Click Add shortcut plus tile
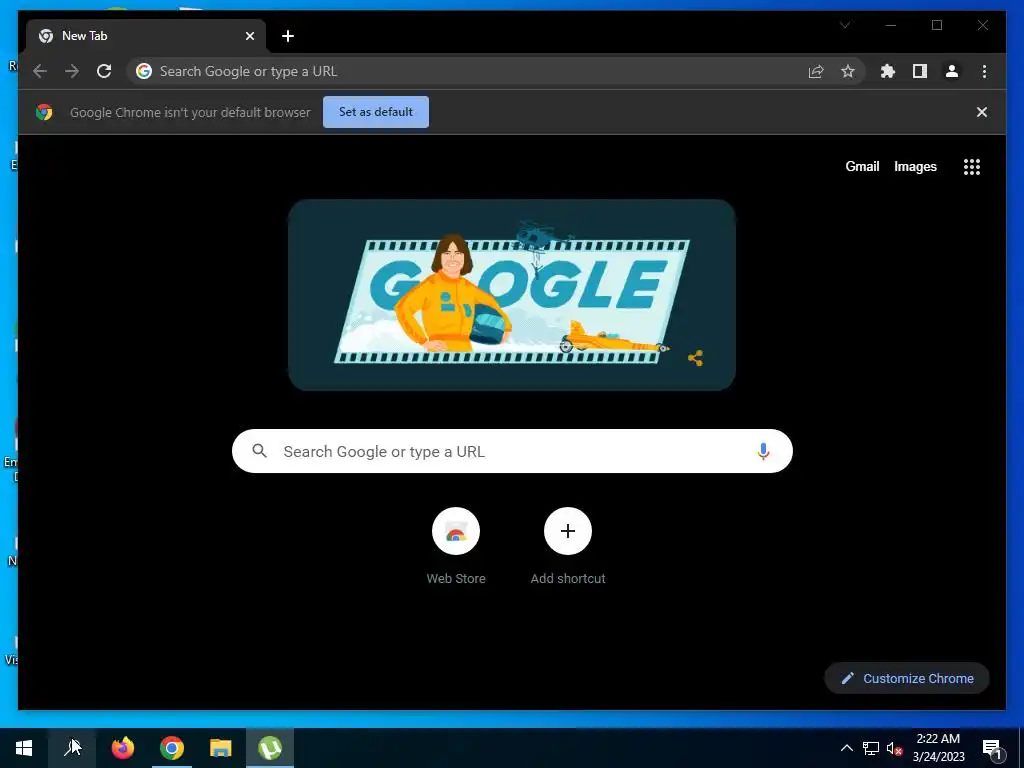 point(568,546)
